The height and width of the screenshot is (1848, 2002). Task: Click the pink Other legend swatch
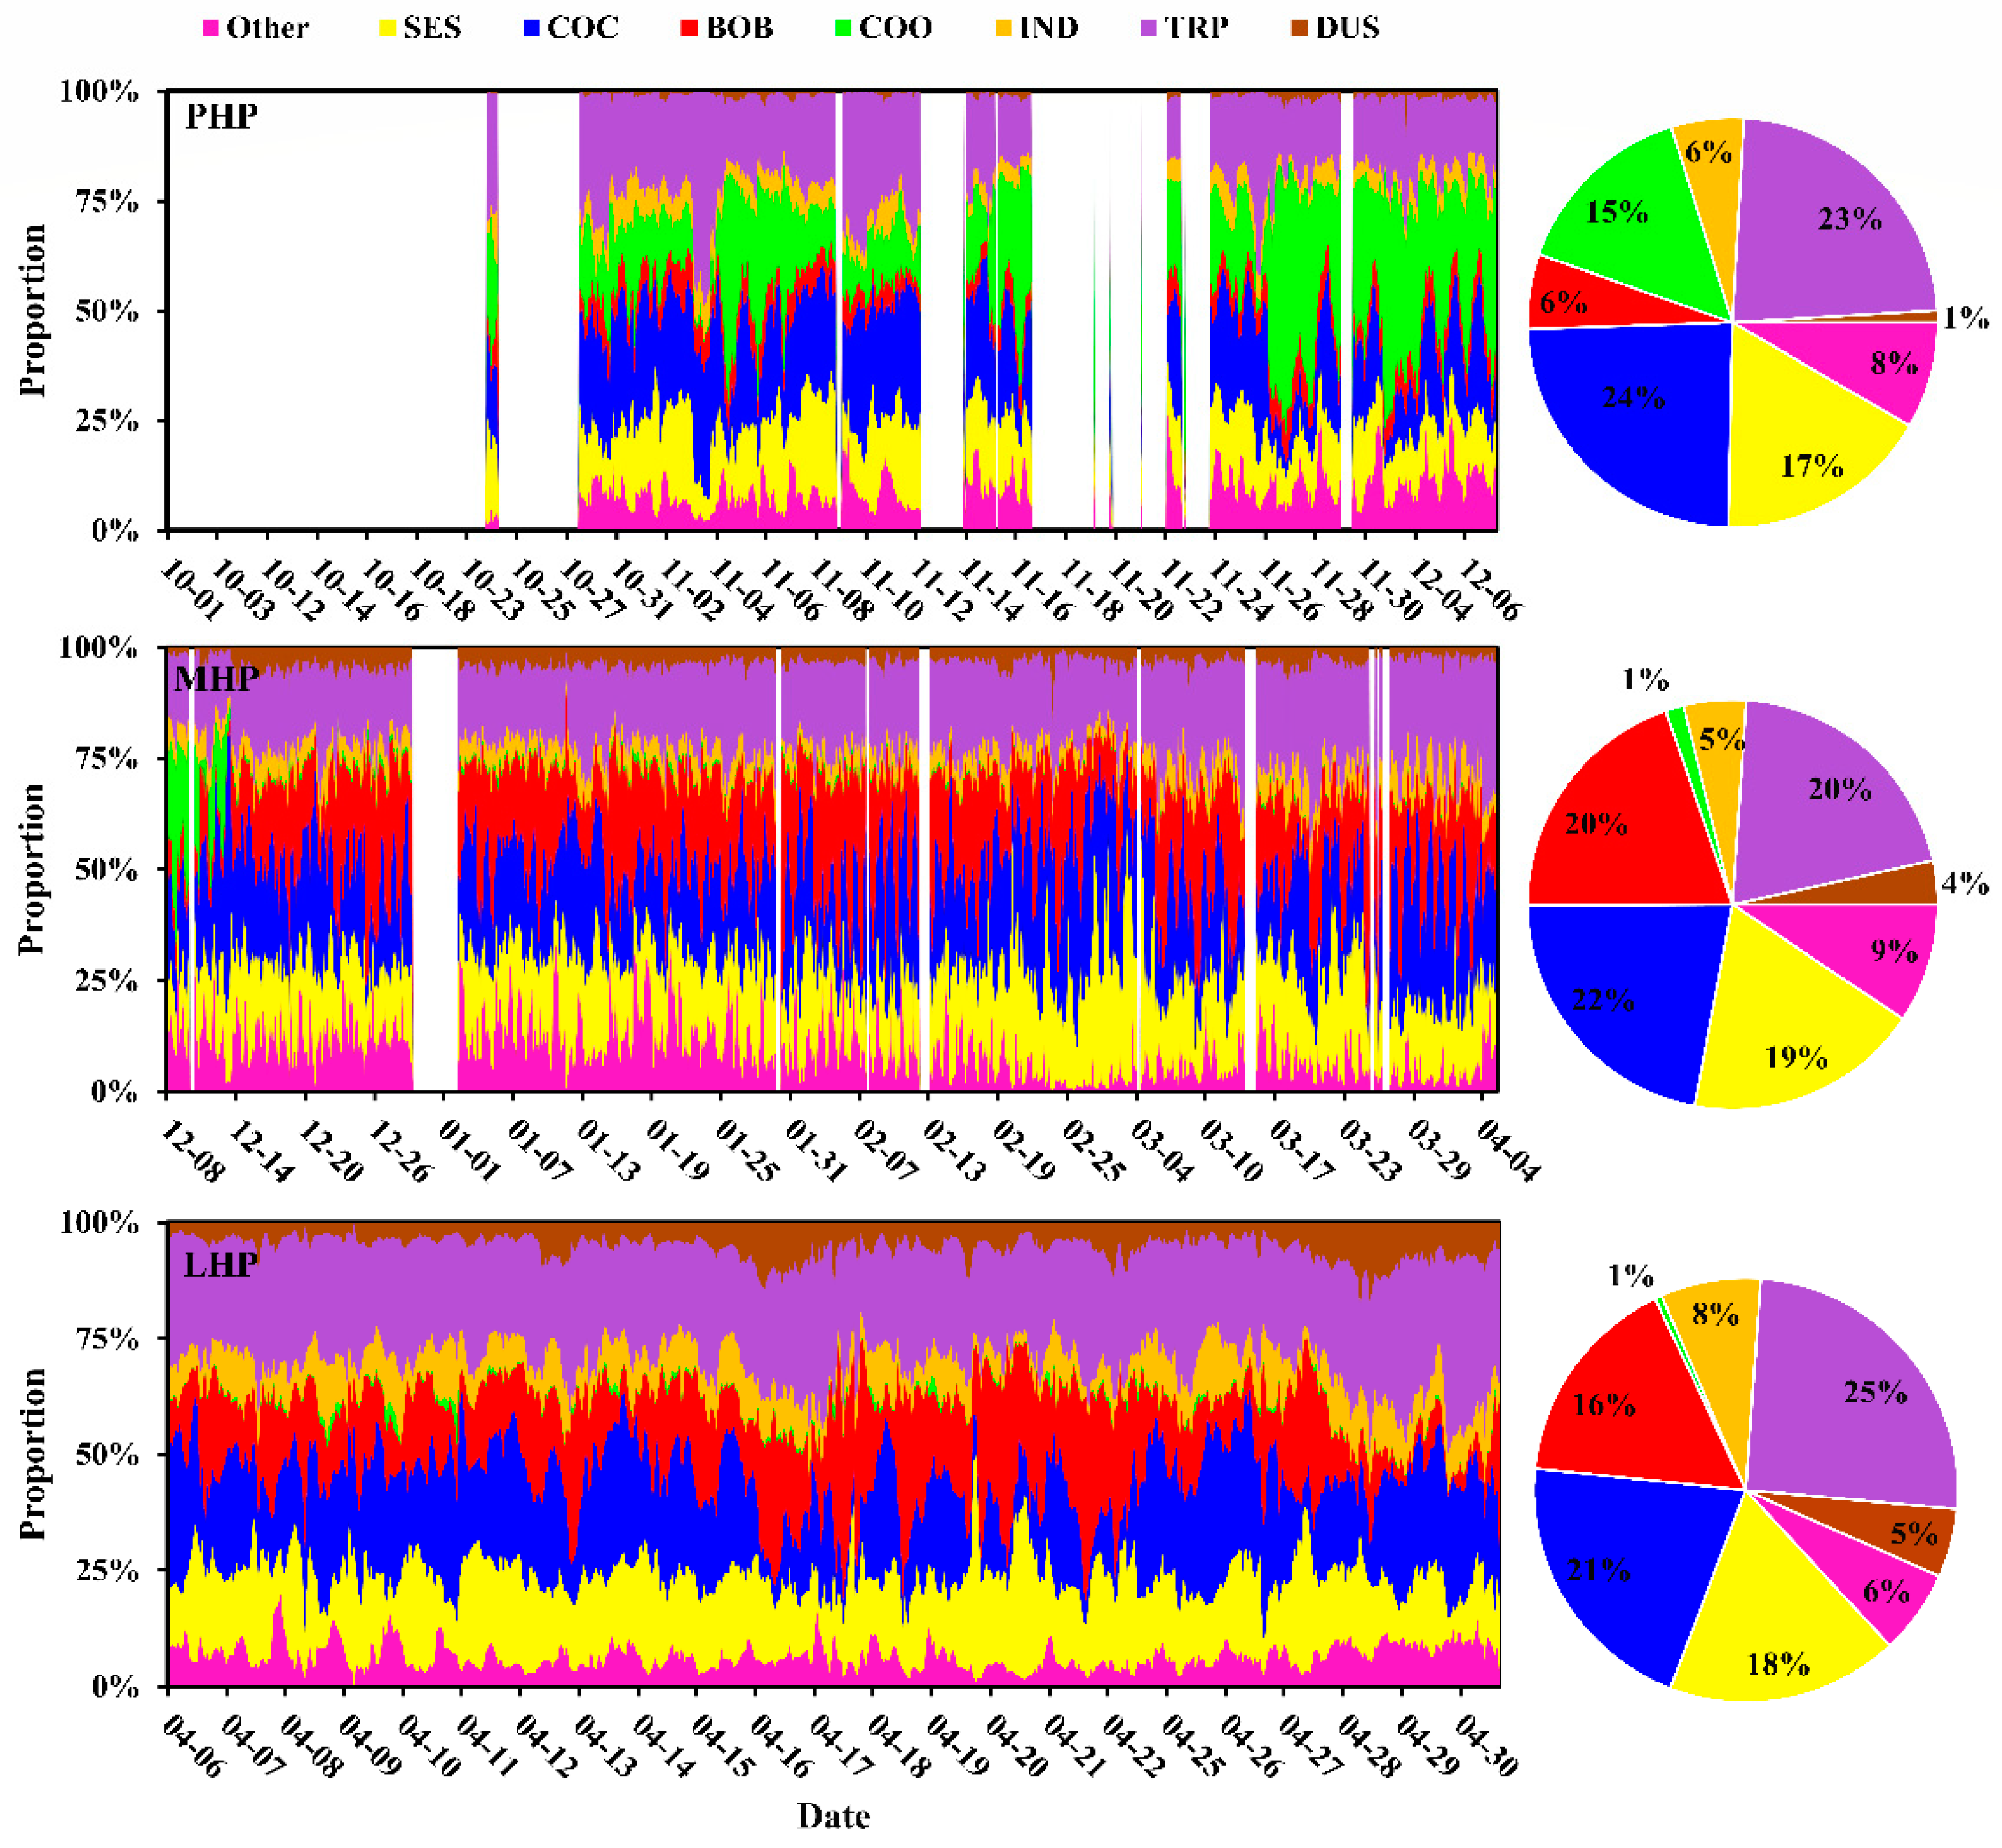210,29
